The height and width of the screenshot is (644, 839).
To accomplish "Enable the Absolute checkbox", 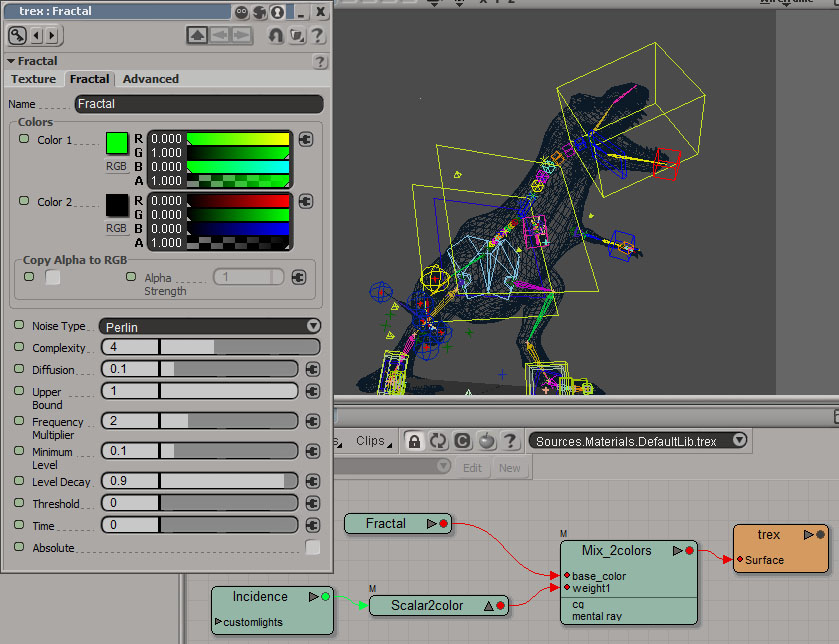I will coord(312,547).
